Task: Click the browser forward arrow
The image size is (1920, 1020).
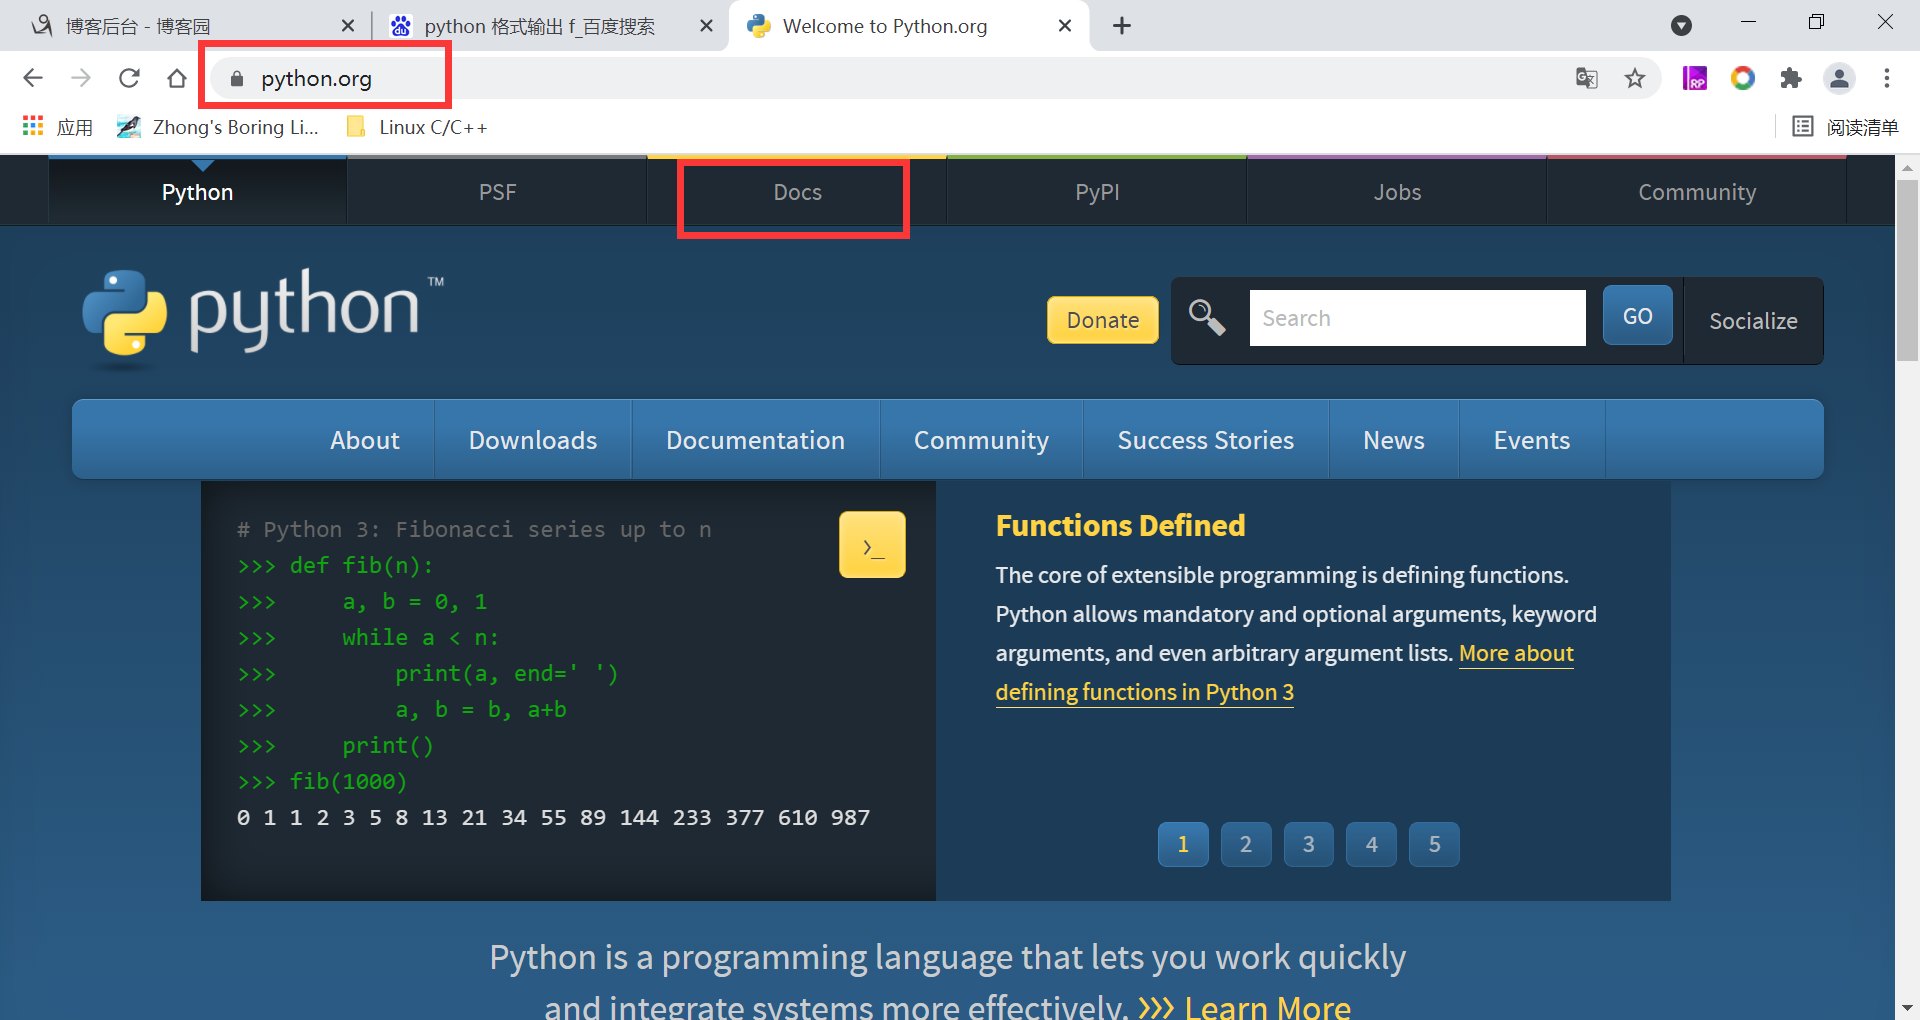Action: [x=81, y=78]
